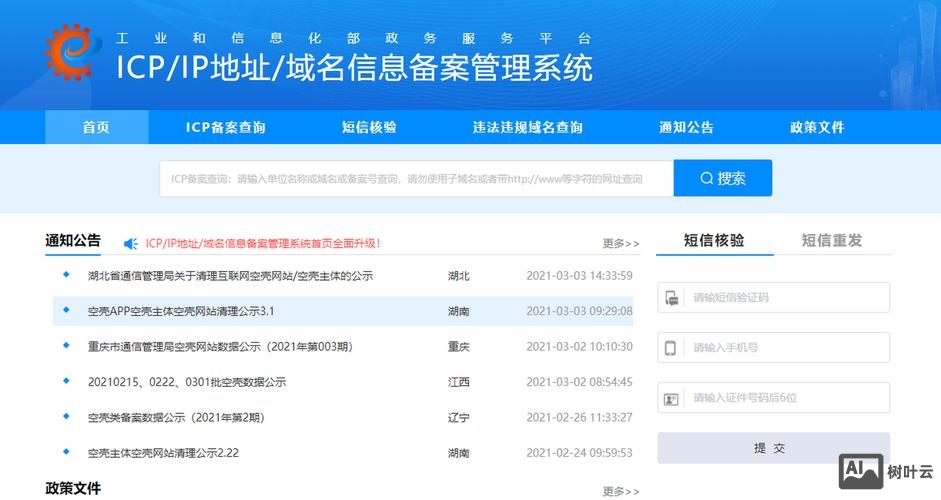Viewport: 941px width, 500px height.
Task: Select the 短信核验 panel tab
Action: (x=714, y=240)
